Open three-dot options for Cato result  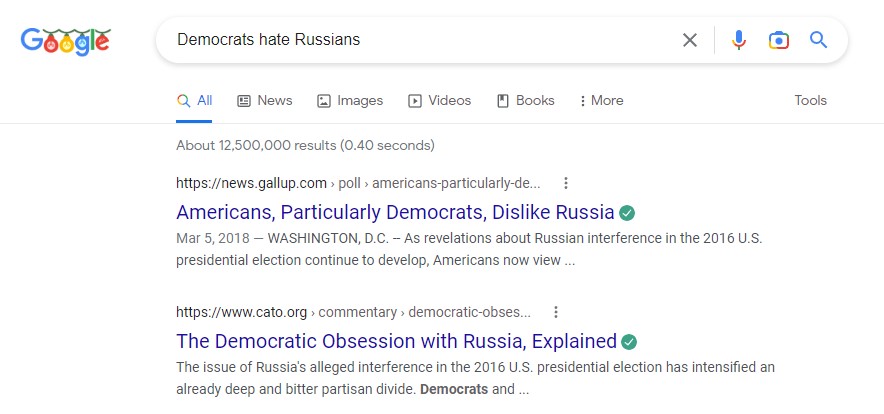click(556, 312)
